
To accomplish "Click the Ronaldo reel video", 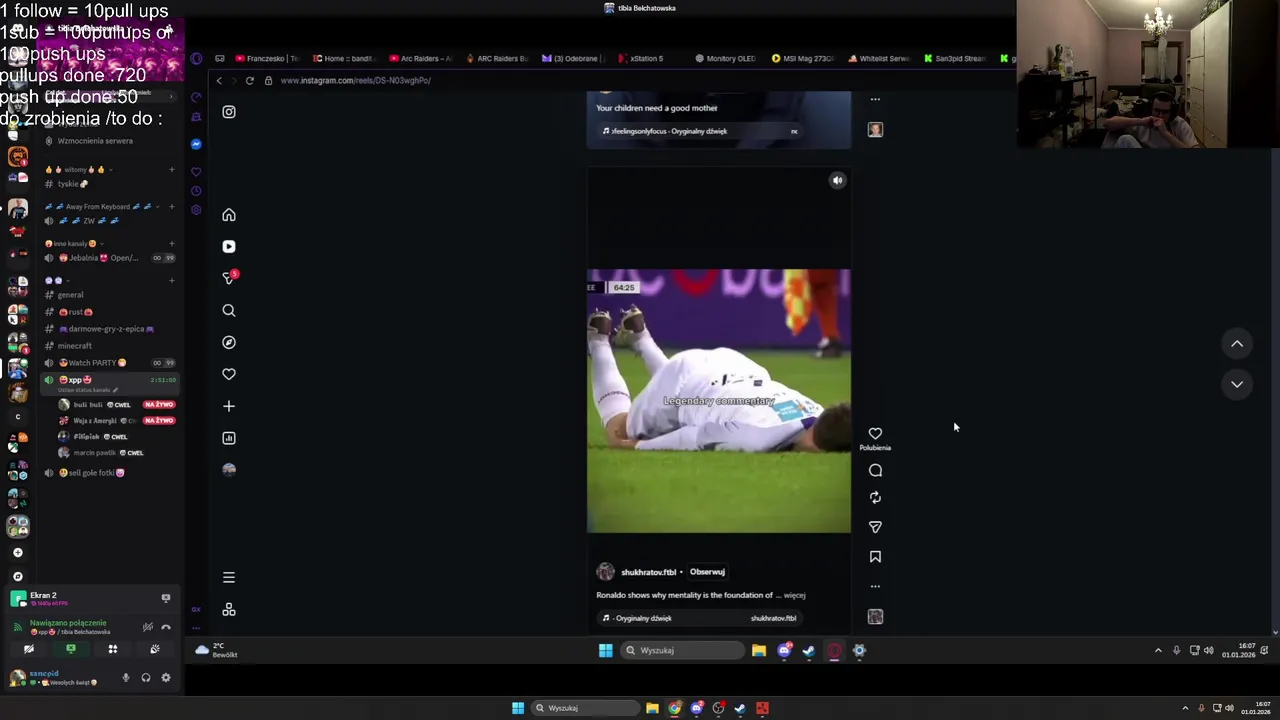I will tap(719, 401).
